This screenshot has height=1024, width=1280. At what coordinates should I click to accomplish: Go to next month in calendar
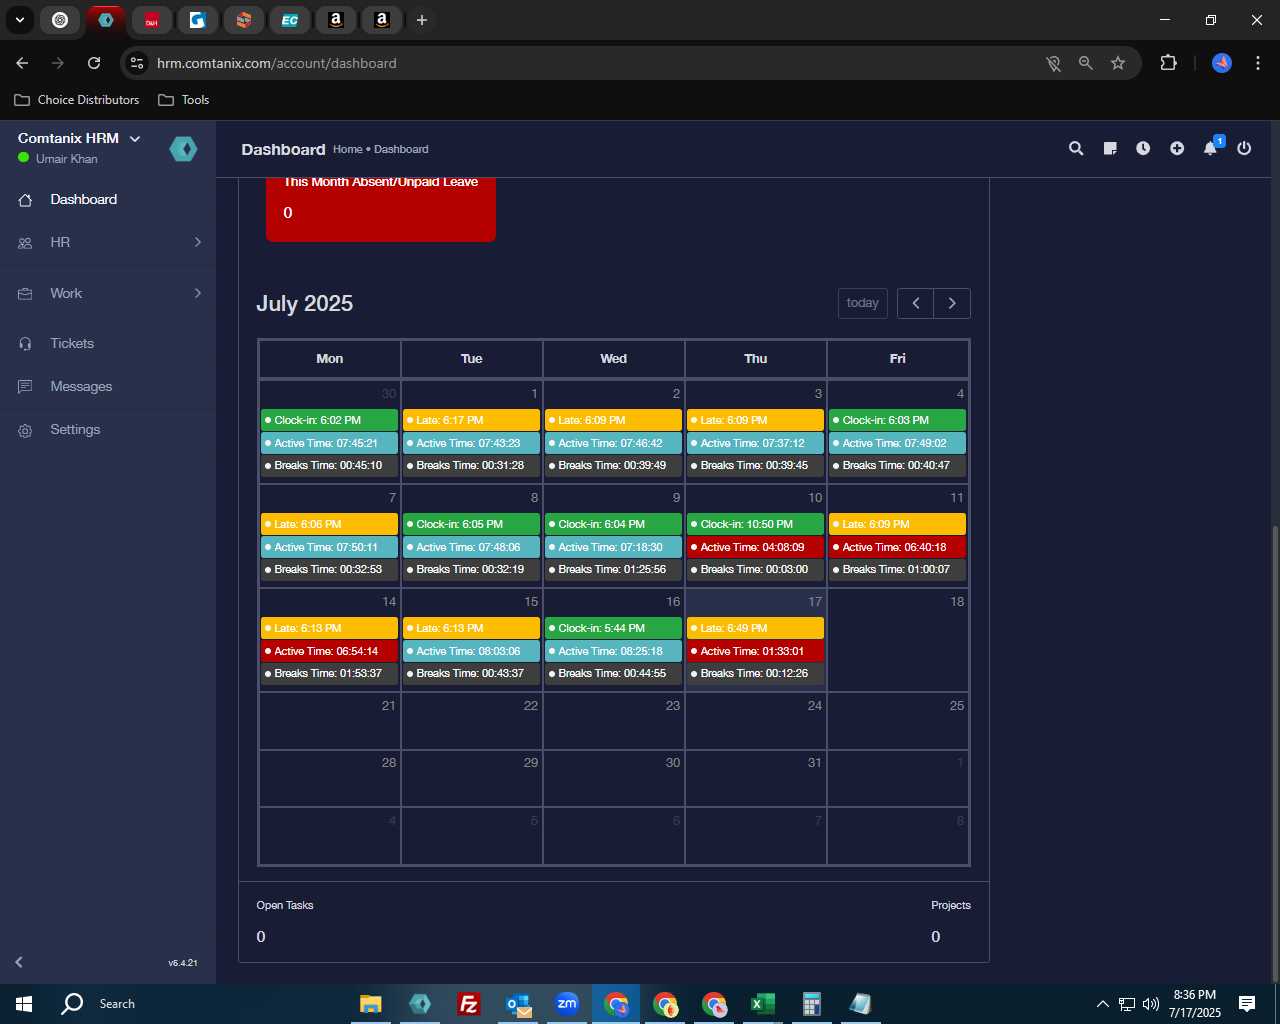[952, 303]
